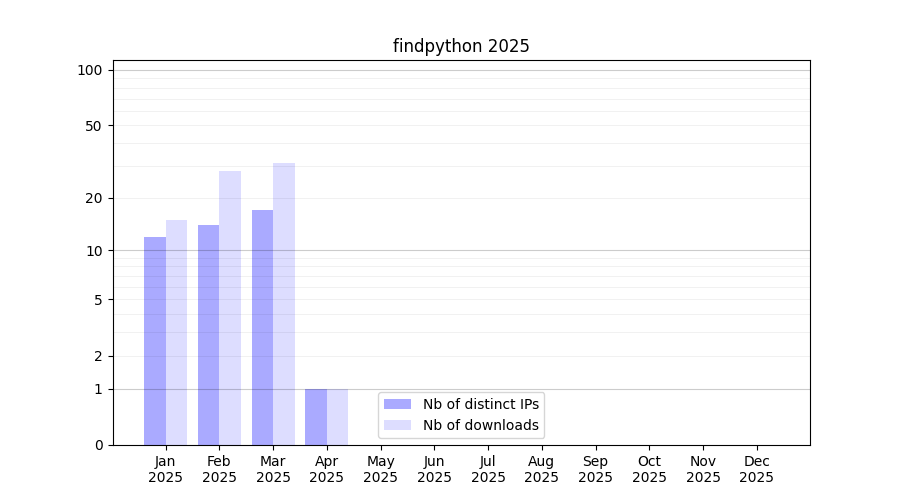
Task: Select the February distinct IPs bar
Action: 208,335
